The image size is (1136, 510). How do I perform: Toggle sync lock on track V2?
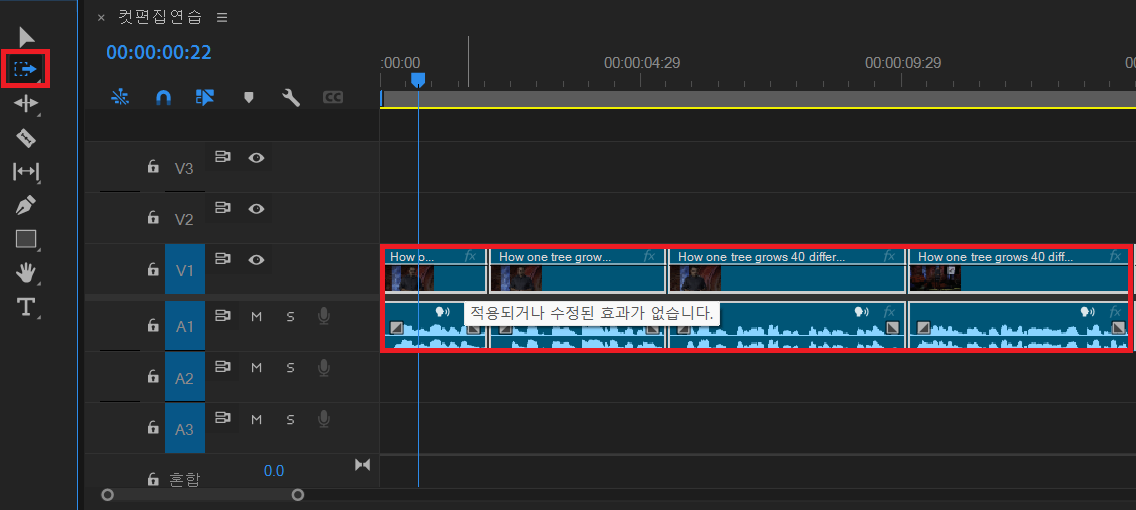pyautogui.click(x=222, y=208)
